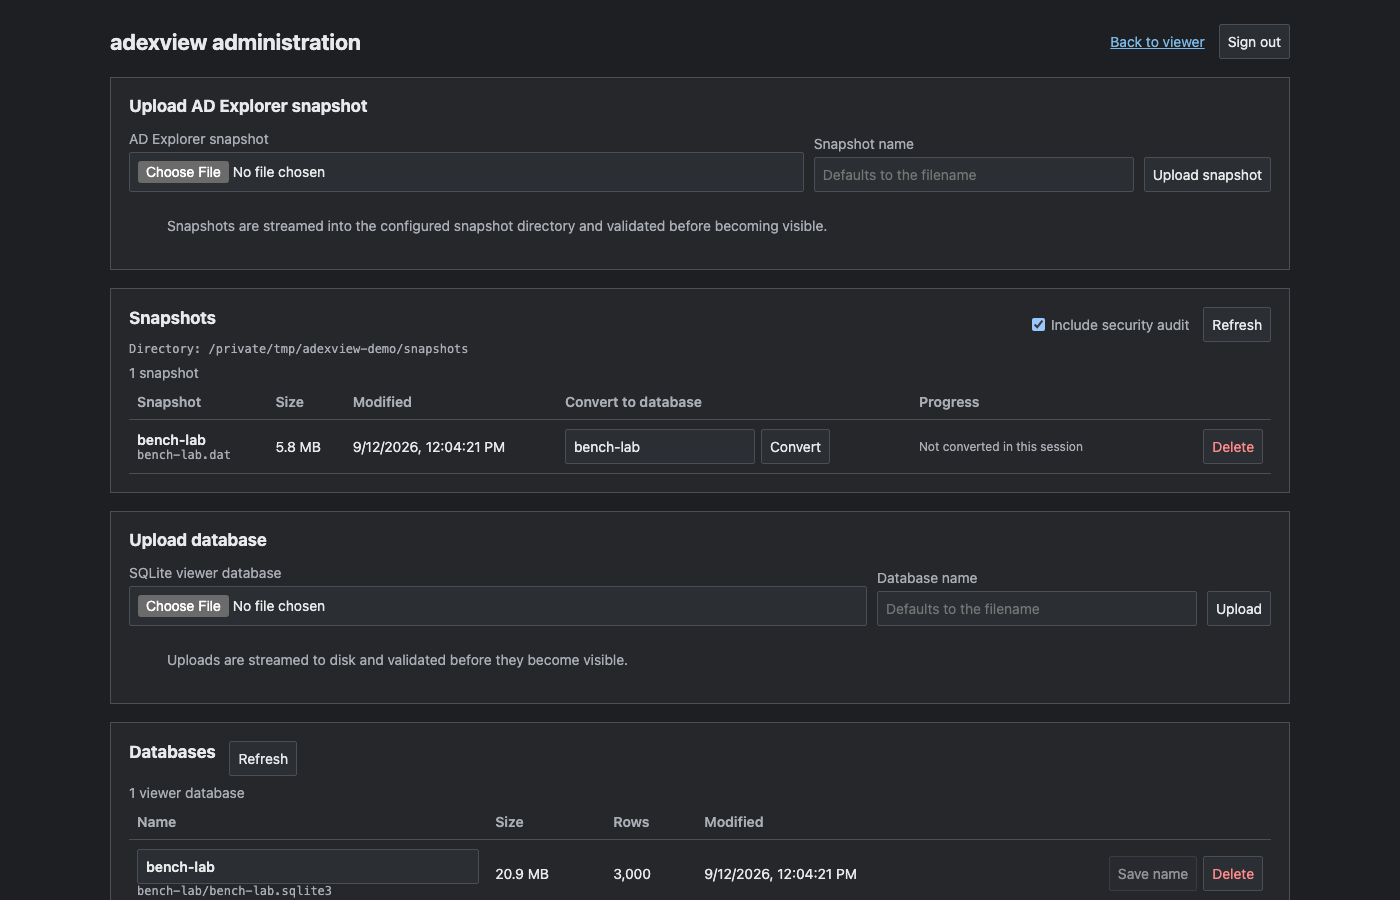Click the Sign out button
The height and width of the screenshot is (900, 1400).
pyautogui.click(x=1254, y=42)
